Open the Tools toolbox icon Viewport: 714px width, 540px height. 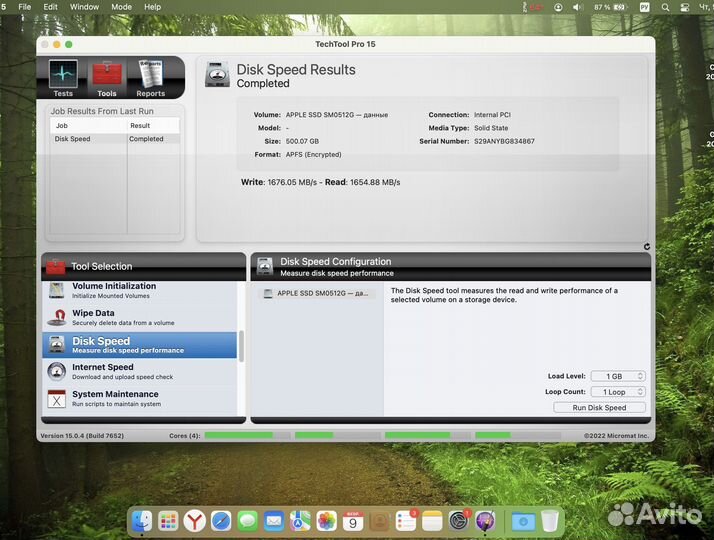coord(107,78)
